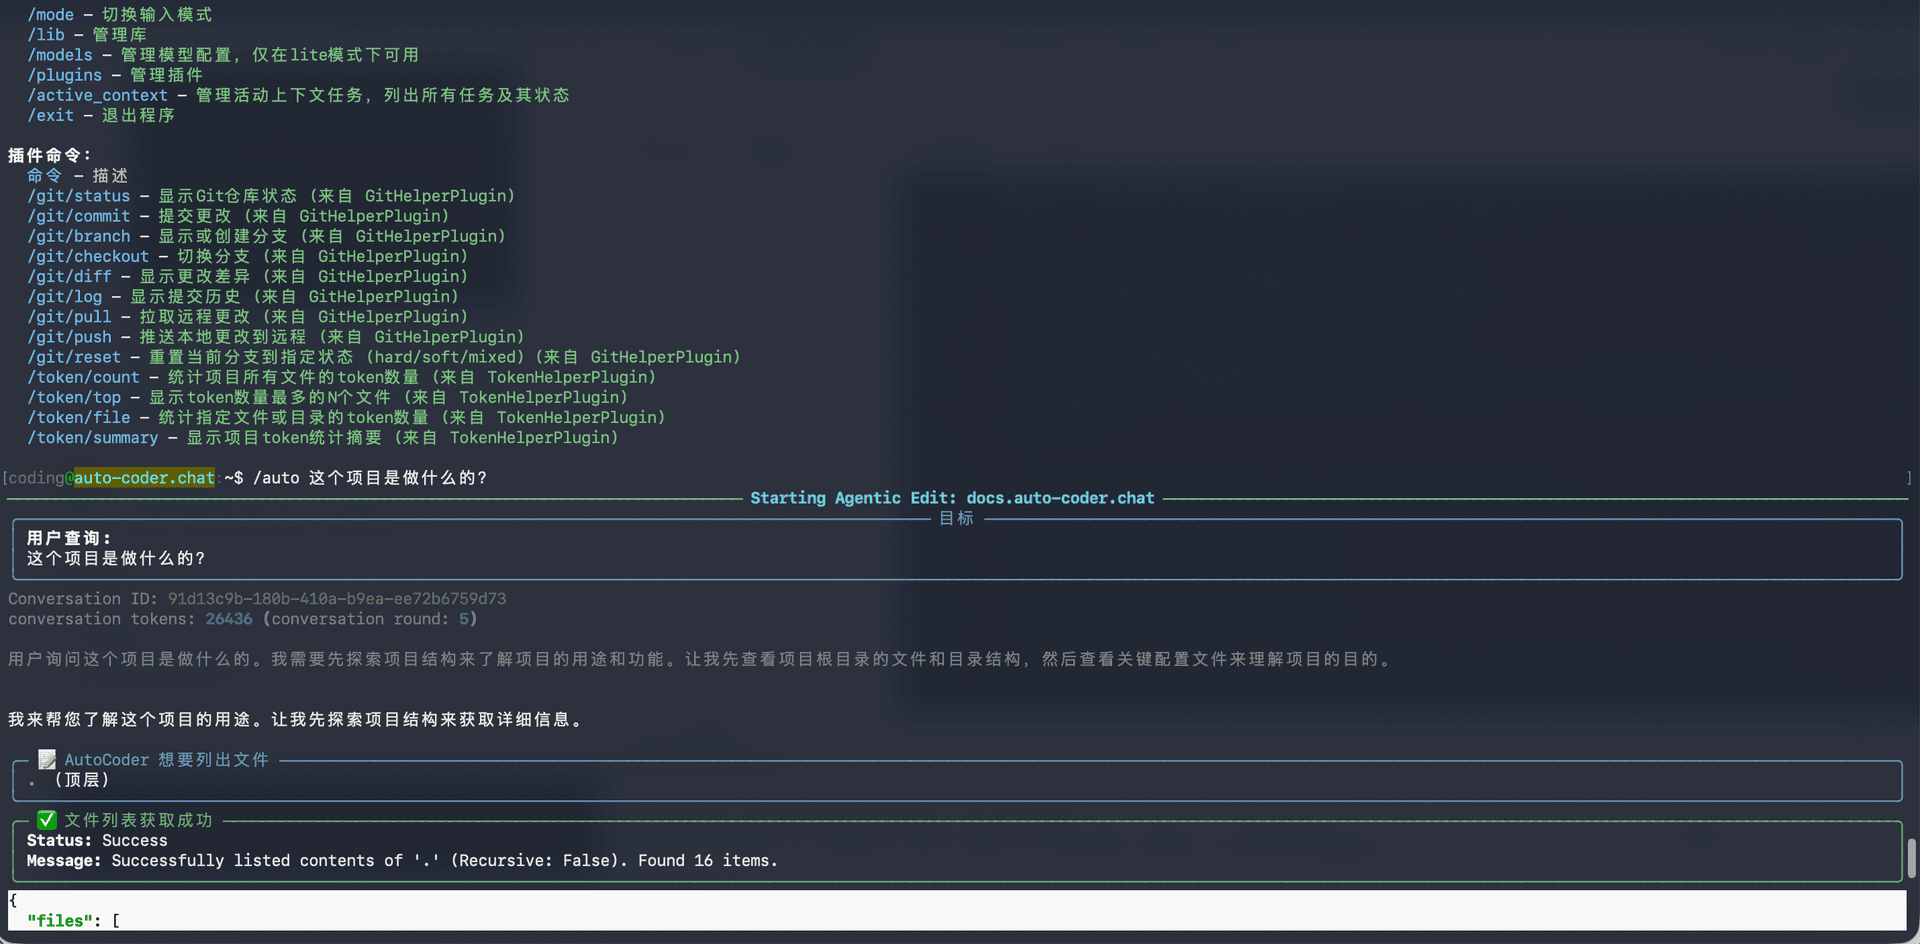Click the /git/push command entry

(69, 337)
